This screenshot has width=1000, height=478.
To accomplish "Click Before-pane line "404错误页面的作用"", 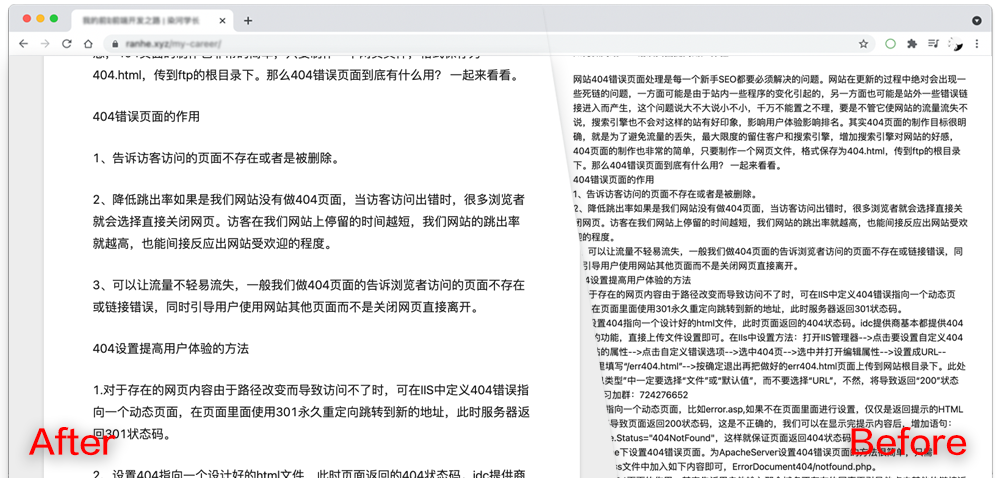I will 614,180.
